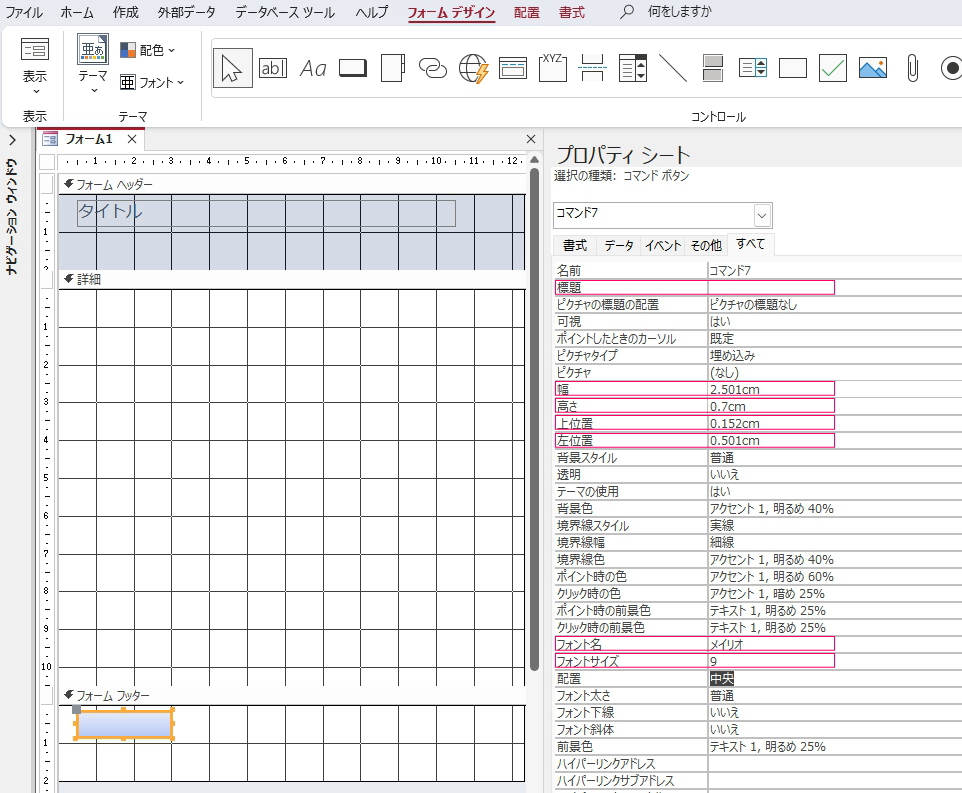Open the コマンド7 object selector dropdown
The image size is (962, 793).
[762, 215]
